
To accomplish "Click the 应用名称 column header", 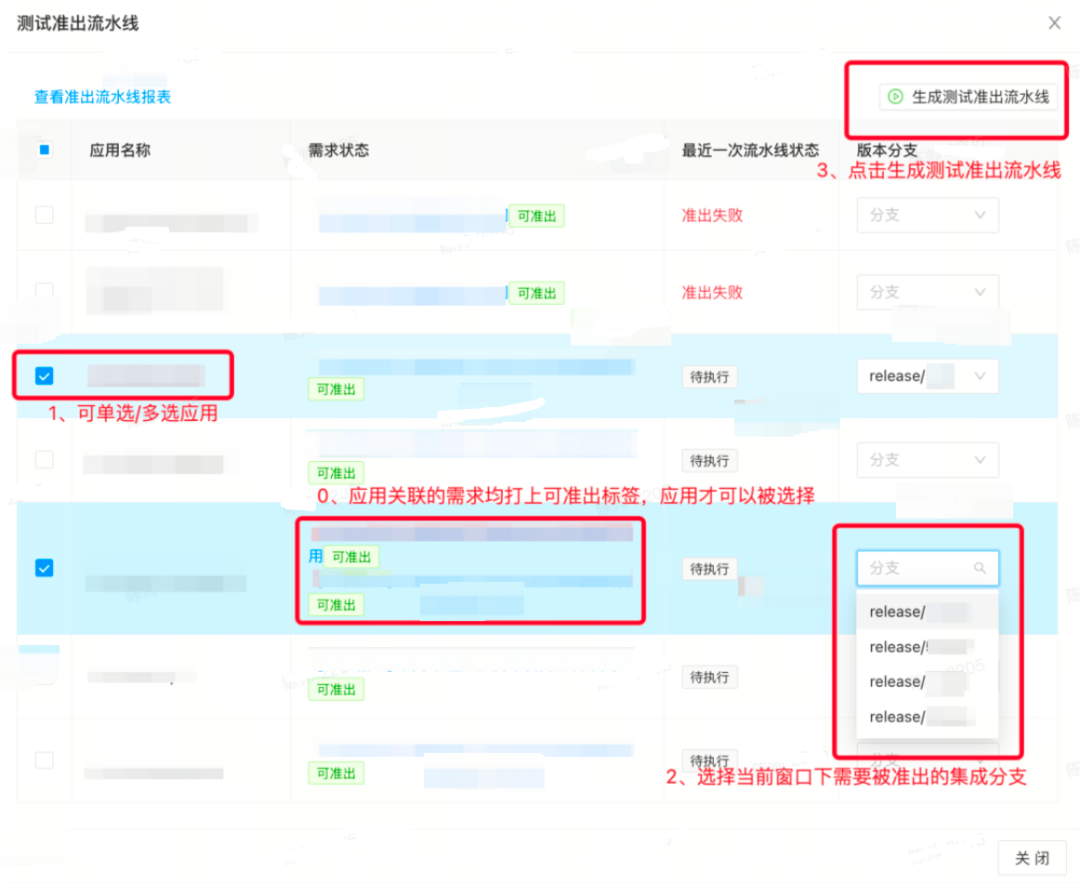I will tap(120, 150).
